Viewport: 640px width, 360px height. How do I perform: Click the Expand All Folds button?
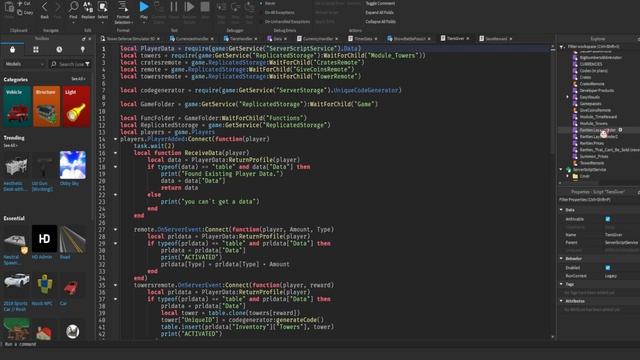pos(379,13)
